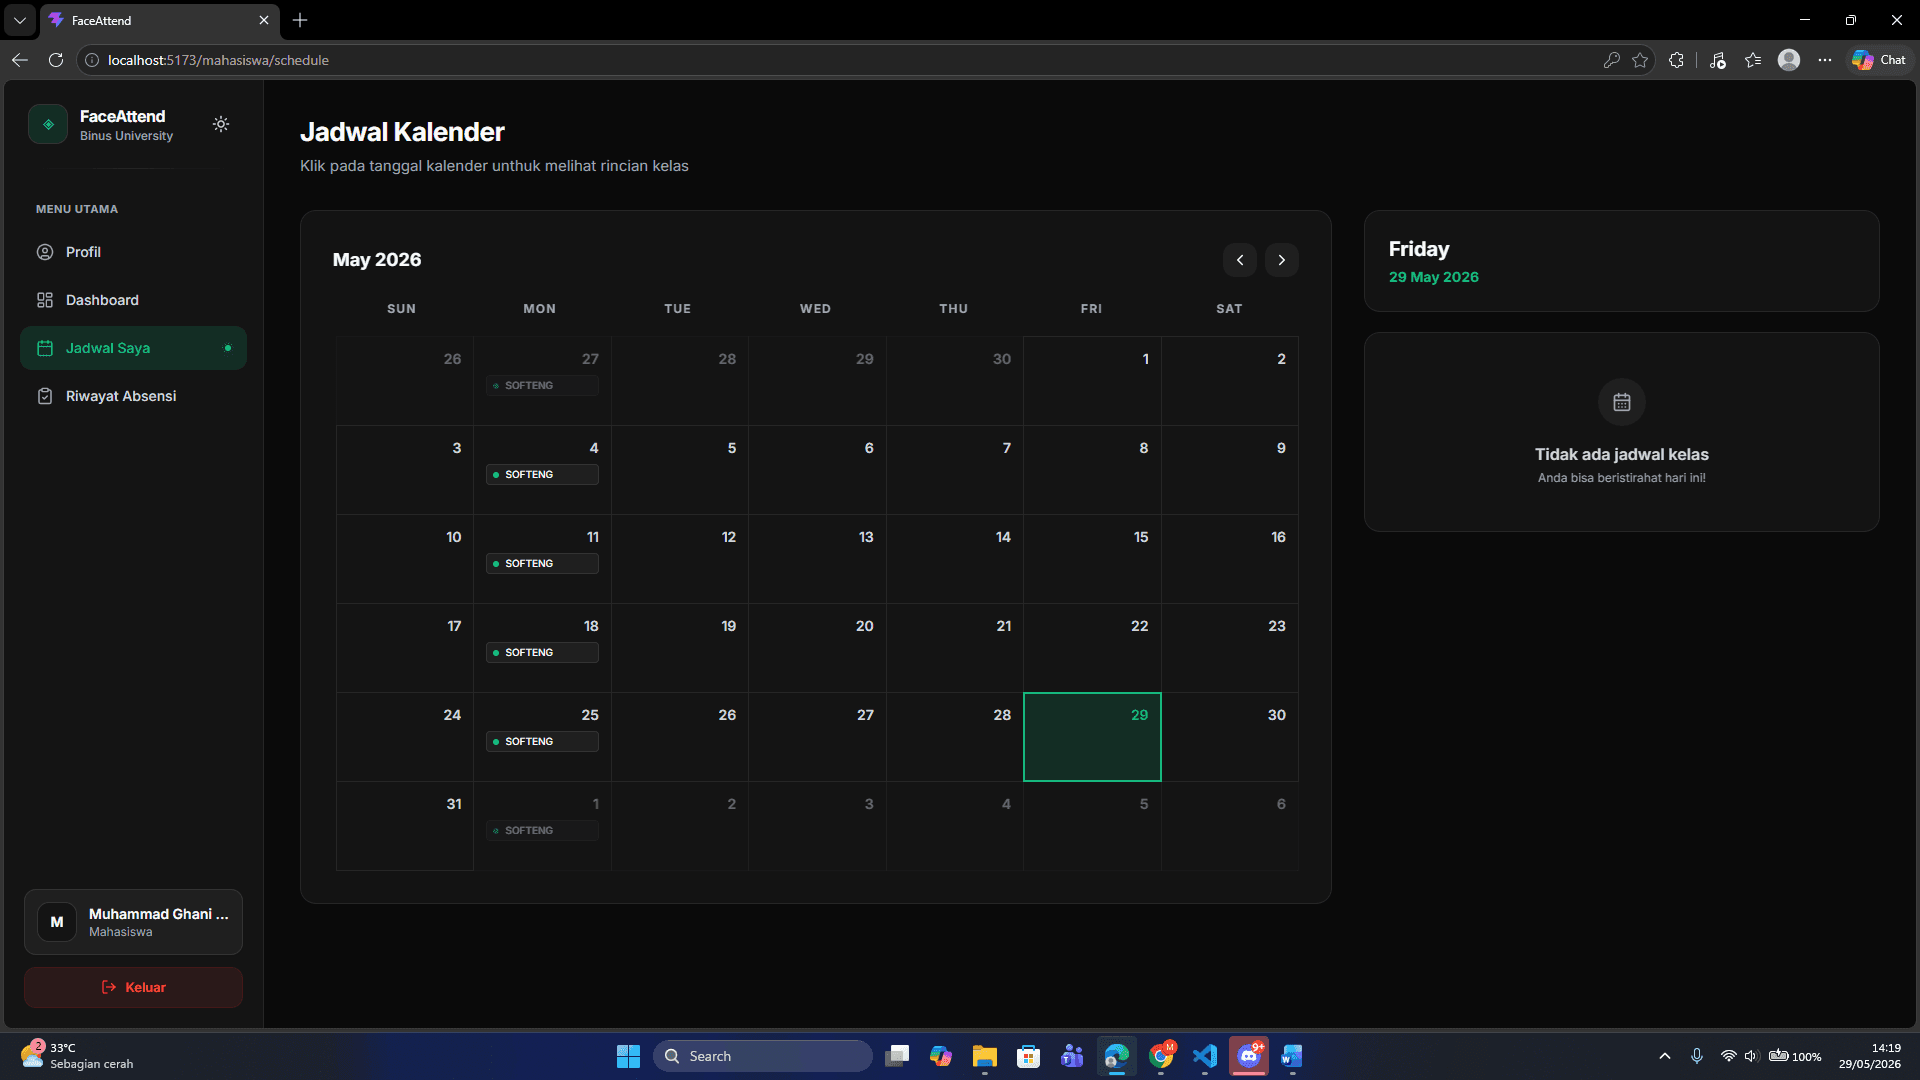Toggle the light/dark theme sun icon
Viewport: 1920px width, 1080px height.
point(221,124)
